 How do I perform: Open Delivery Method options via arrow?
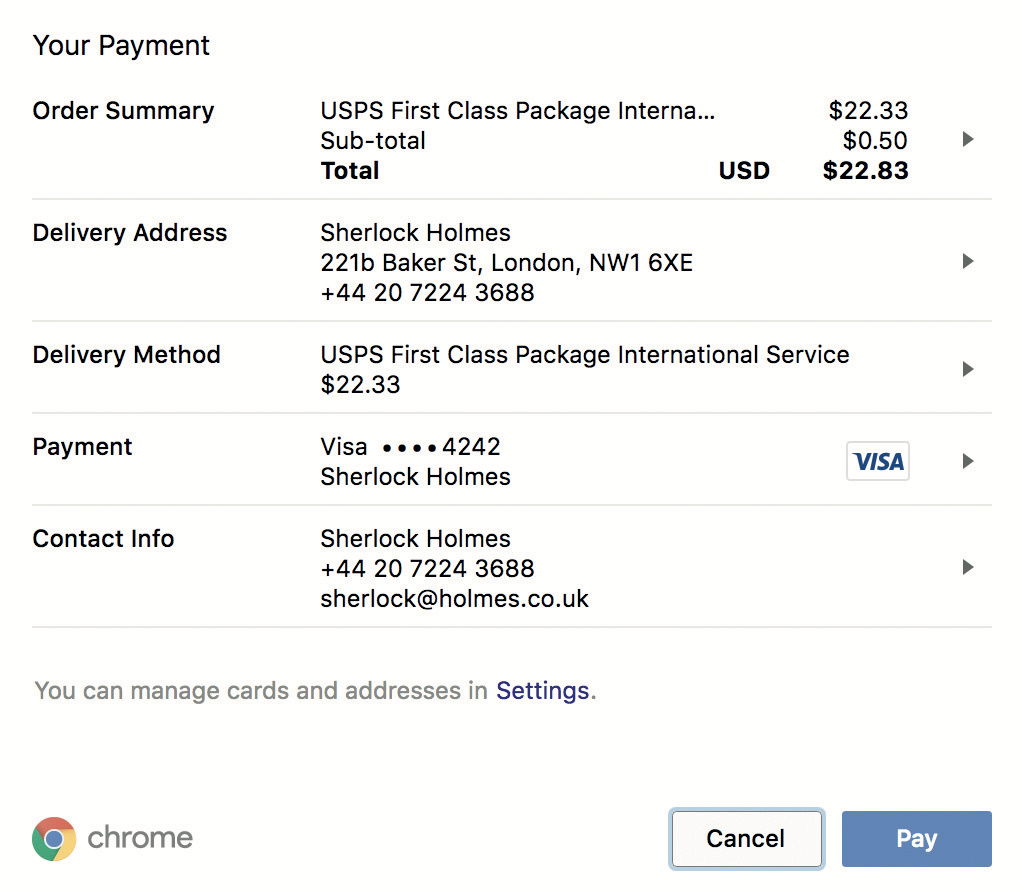point(967,369)
